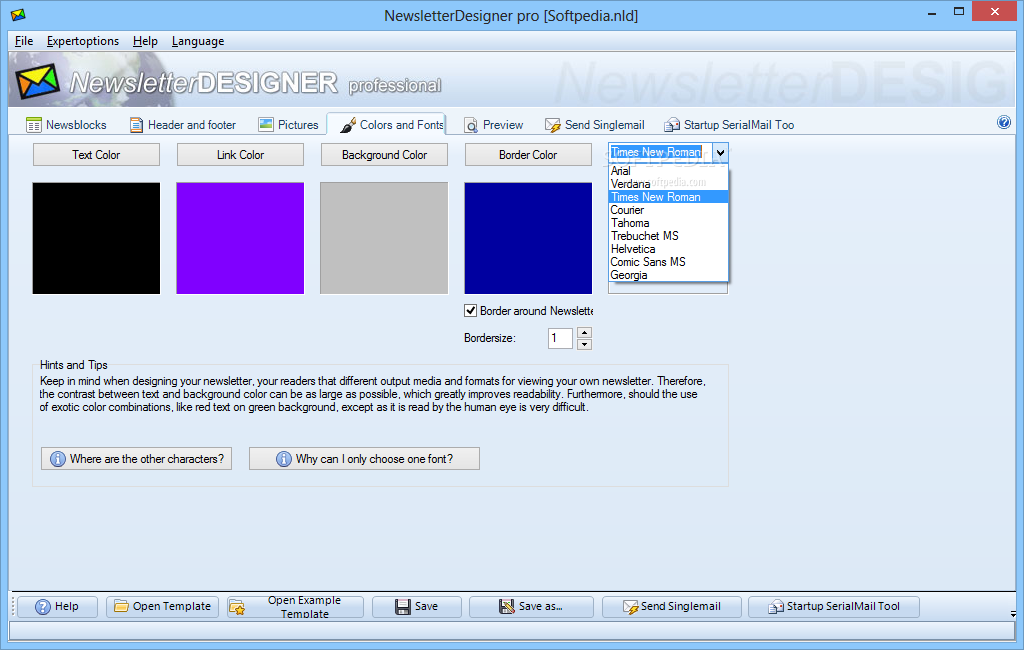Pick Tahoma from the font list
Image resolution: width=1024 pixels, height=650 pixels.
click(x=668, y=223)
